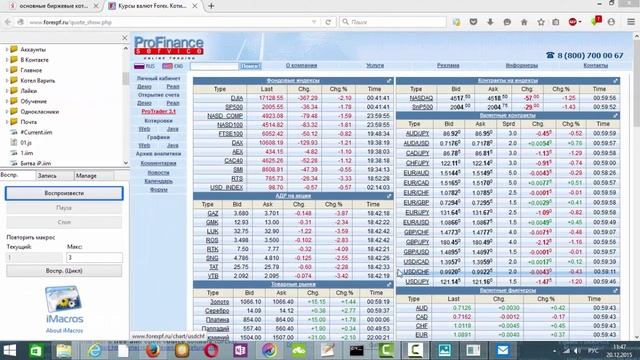This screenshot has height=360, width=640.
Task: Switch to the Manage tab in iMacros
Action: [93, 176]
